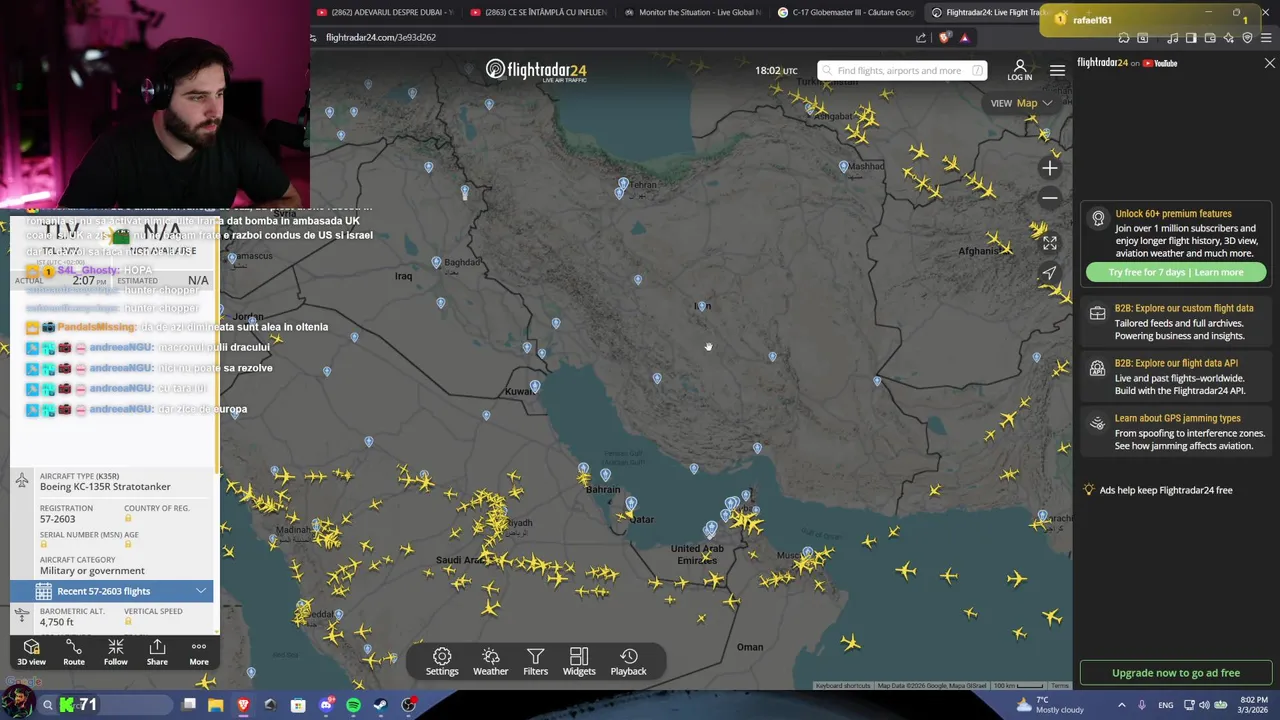Click Try free for 7 days button
The image size is (1280, 720).
point(1176,272)
